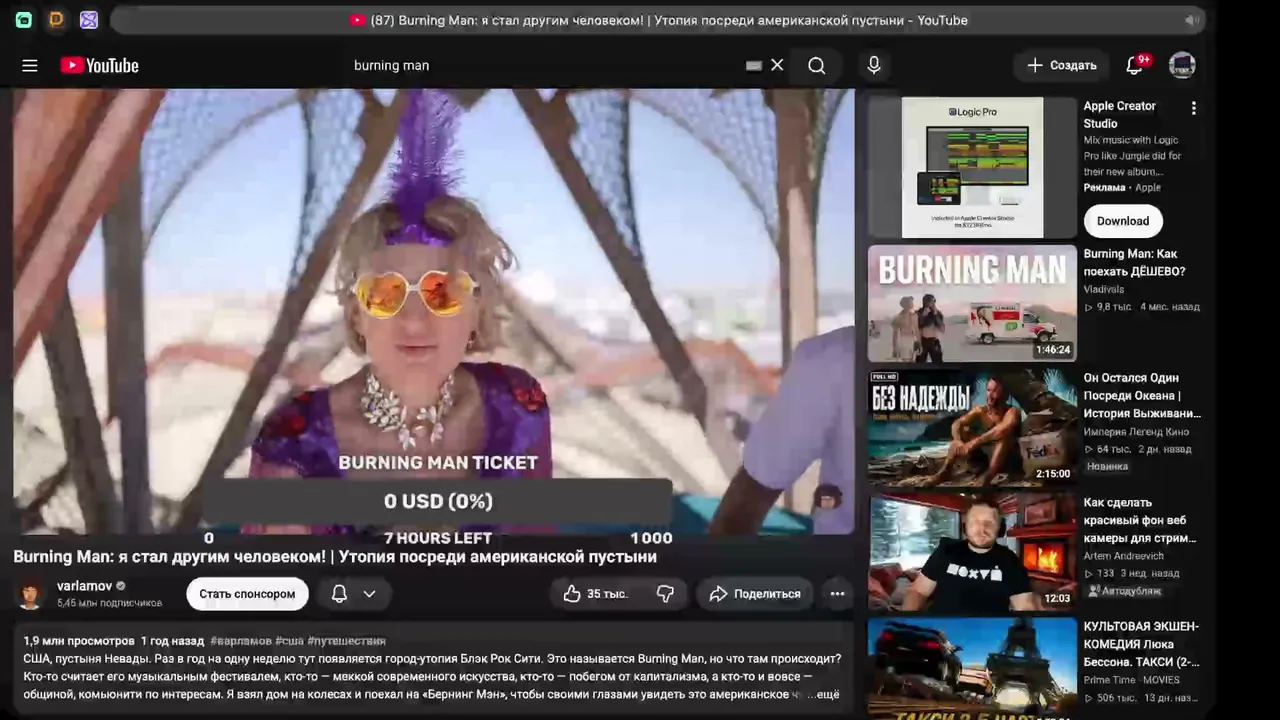Open more actions menu under the video
The height and width of the screenshot is (720, 1280).
(837, 594)
